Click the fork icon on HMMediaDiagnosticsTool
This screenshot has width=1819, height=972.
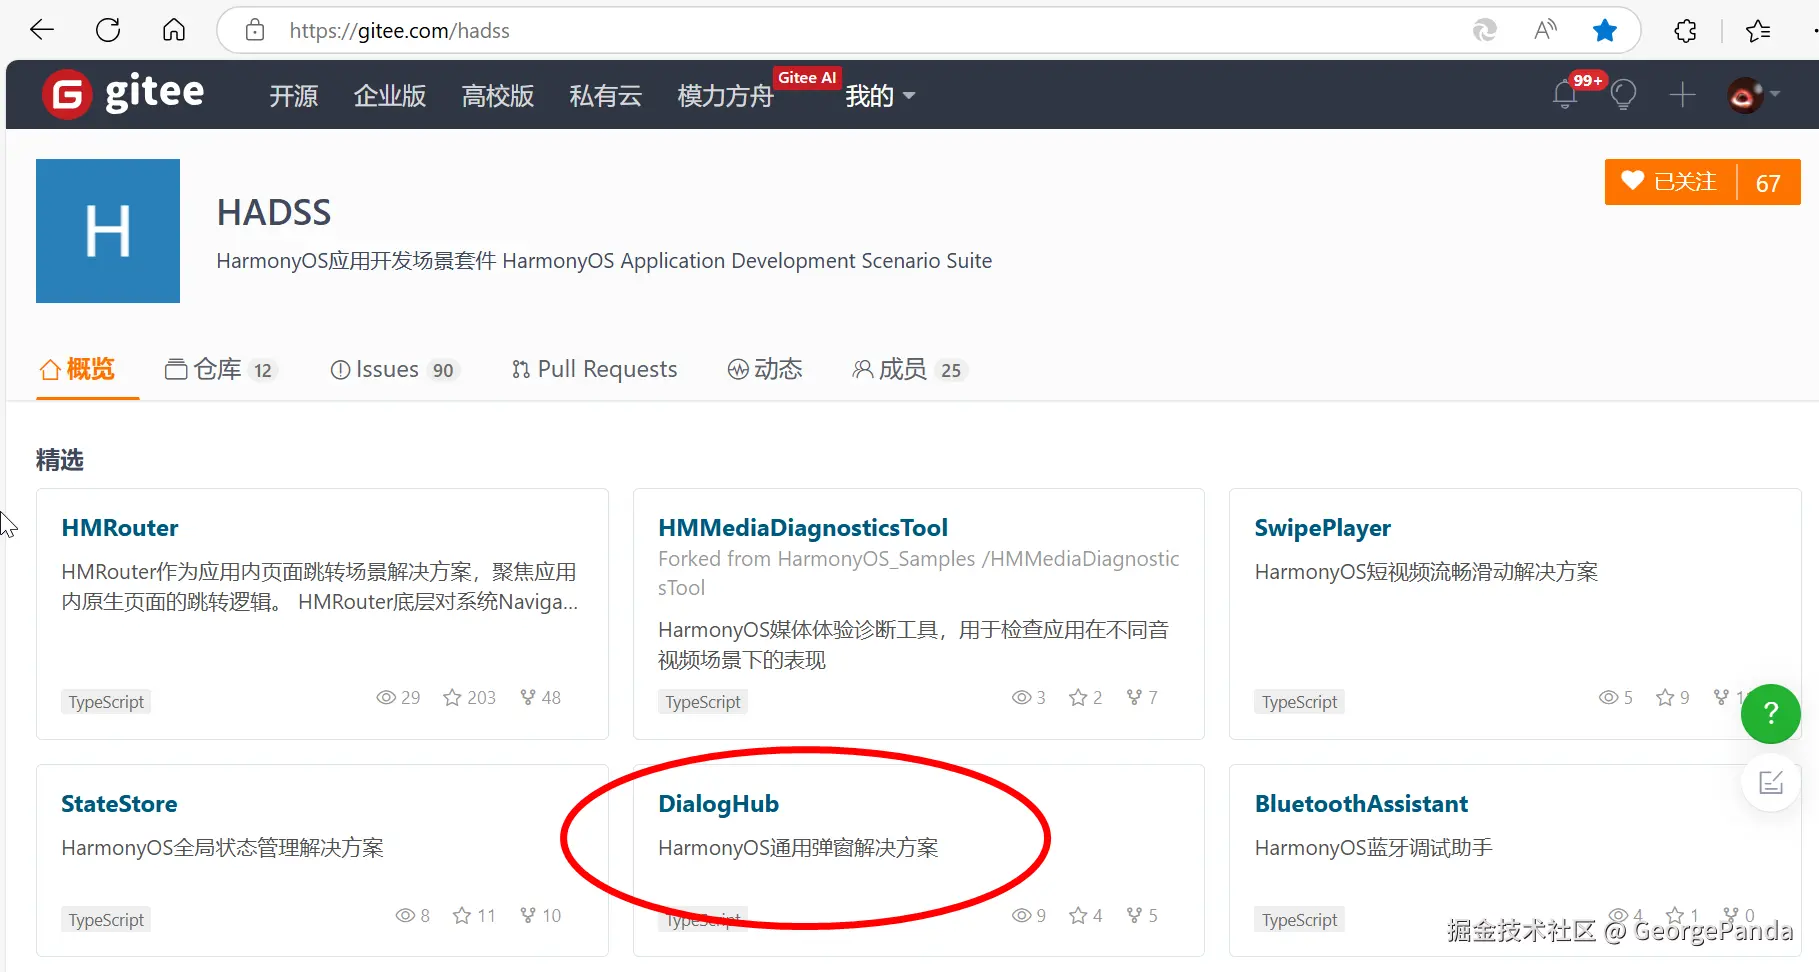point(1134,698)
